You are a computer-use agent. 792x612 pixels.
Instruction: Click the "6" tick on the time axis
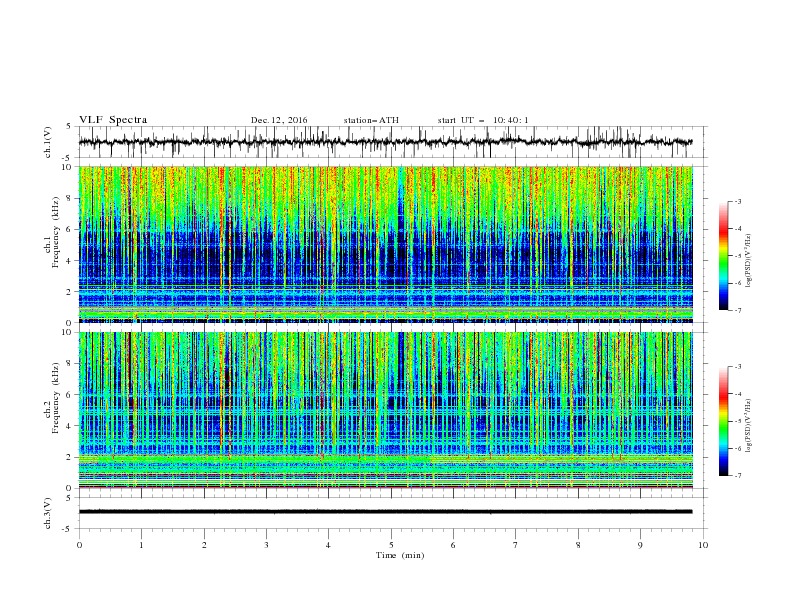[x=453, y=545]
